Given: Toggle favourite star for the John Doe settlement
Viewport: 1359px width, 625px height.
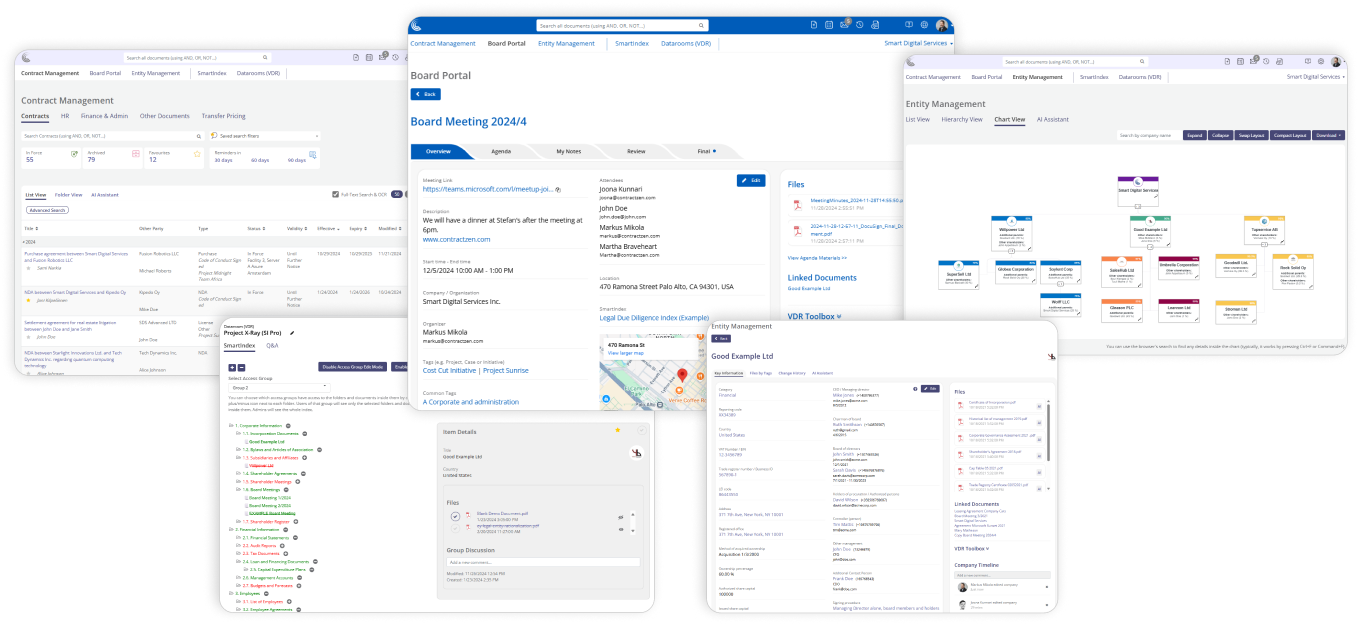Looking at the screenshot, I should (29, 337).
